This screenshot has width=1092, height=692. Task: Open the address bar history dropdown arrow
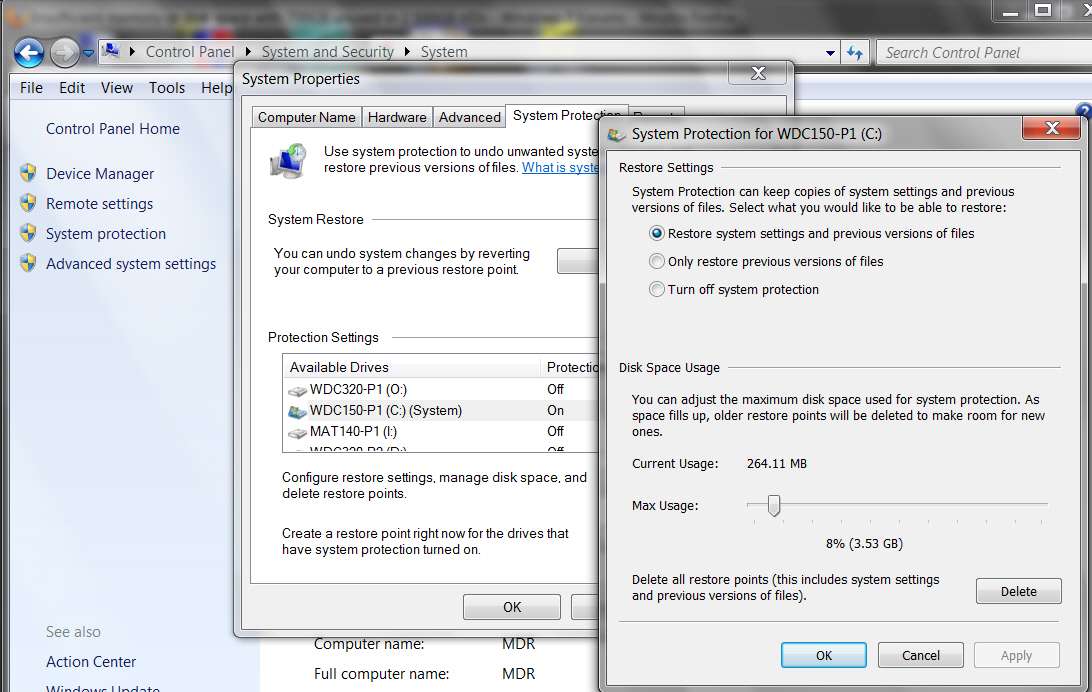[x=830, y=53]
